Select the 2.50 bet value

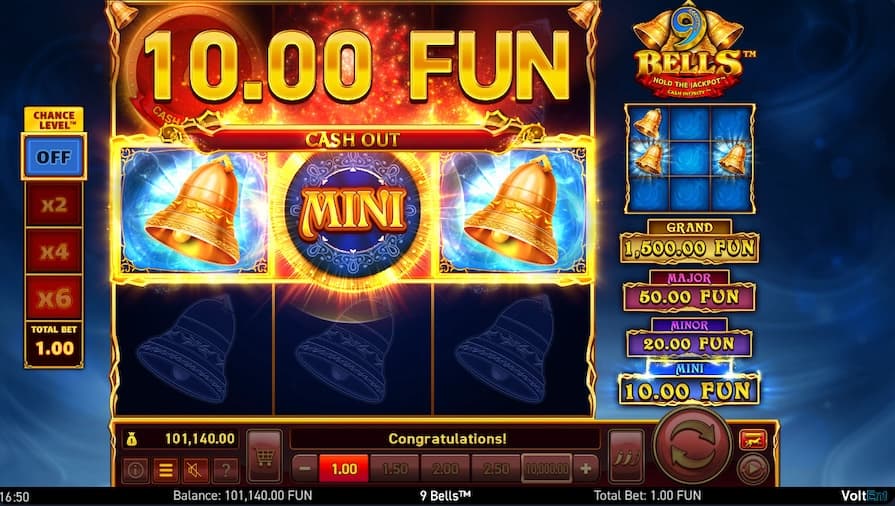496,469
